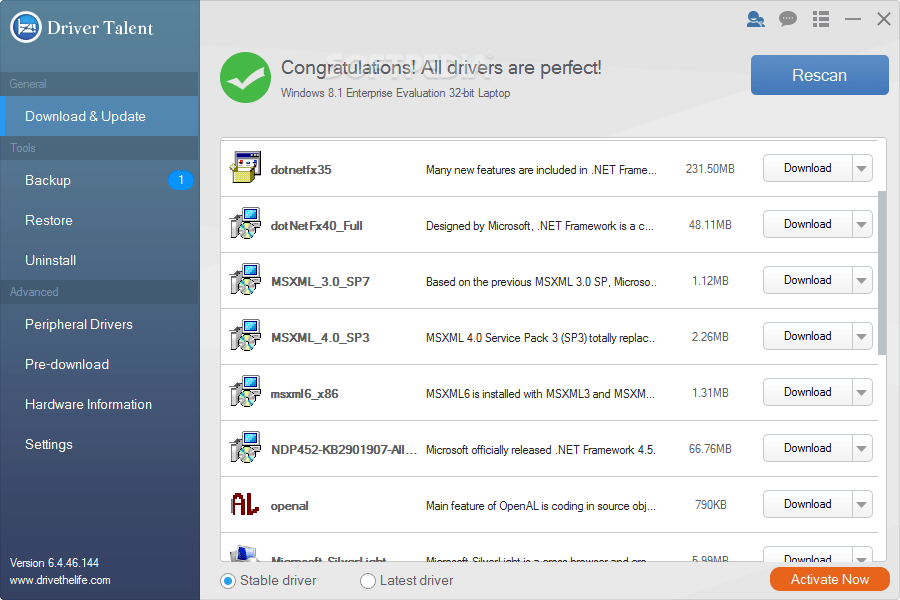Image resolution: width=900 pixels, height=600 pixels.
Task: Click the 66.76MB size value
Action: pyautogui.click(x=710, y=449)
